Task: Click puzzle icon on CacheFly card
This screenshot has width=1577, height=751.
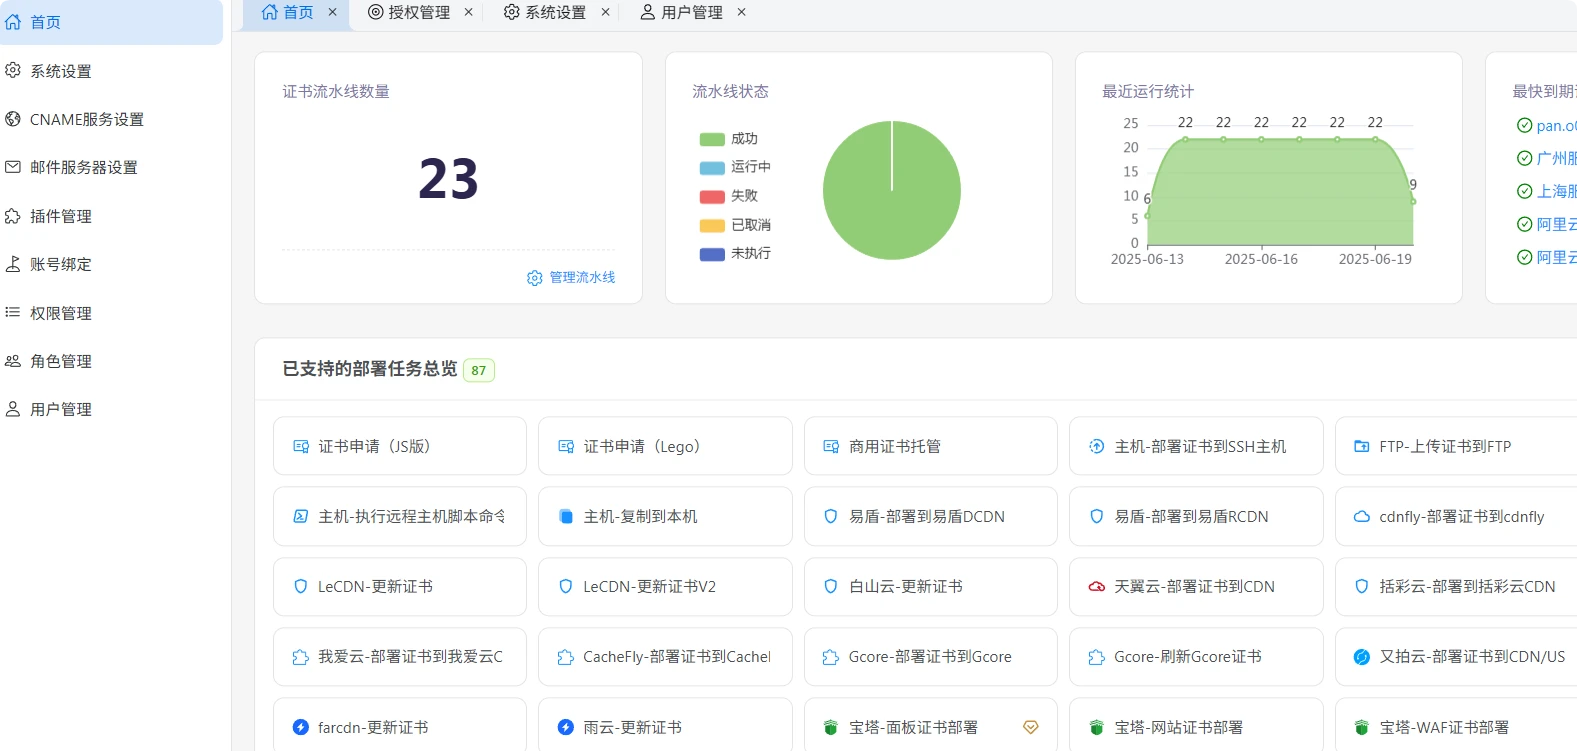Action: coord(565,657)
